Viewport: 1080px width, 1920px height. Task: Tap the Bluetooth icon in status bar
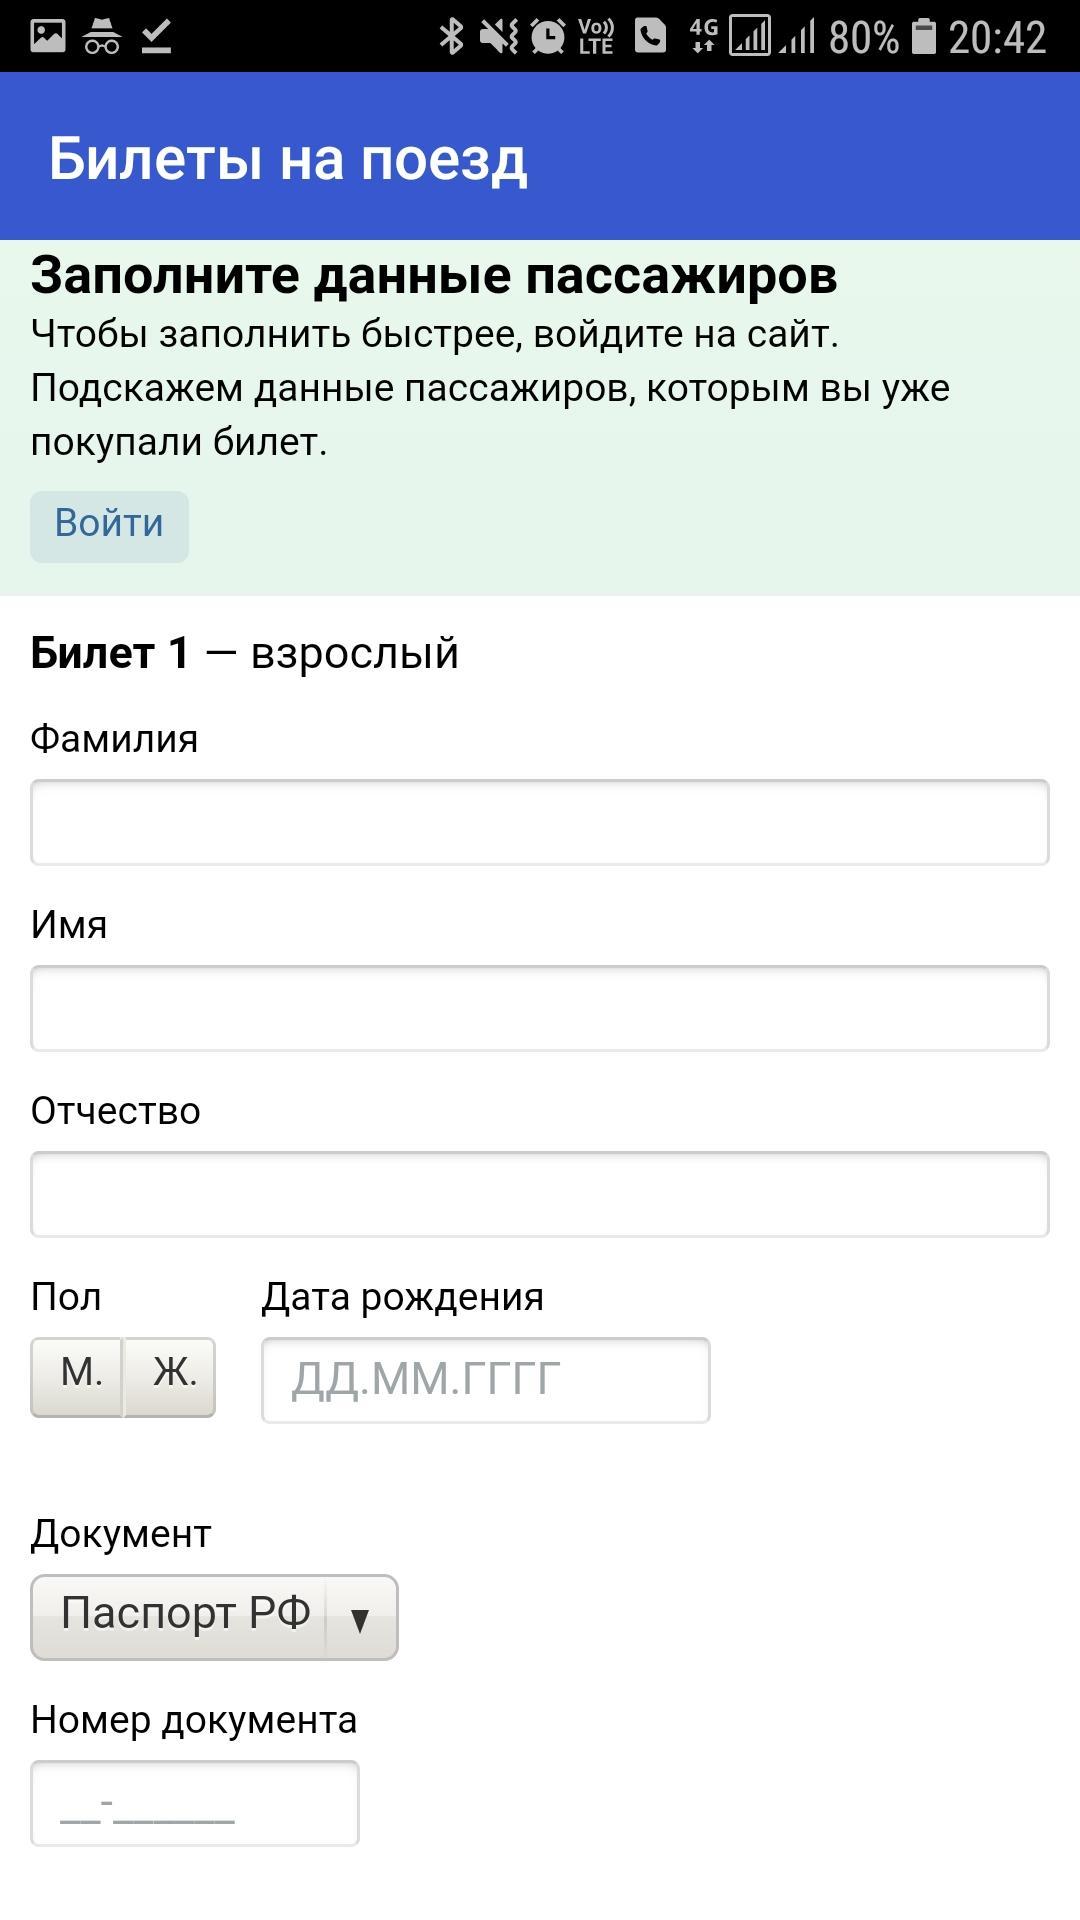coord(452,37)
